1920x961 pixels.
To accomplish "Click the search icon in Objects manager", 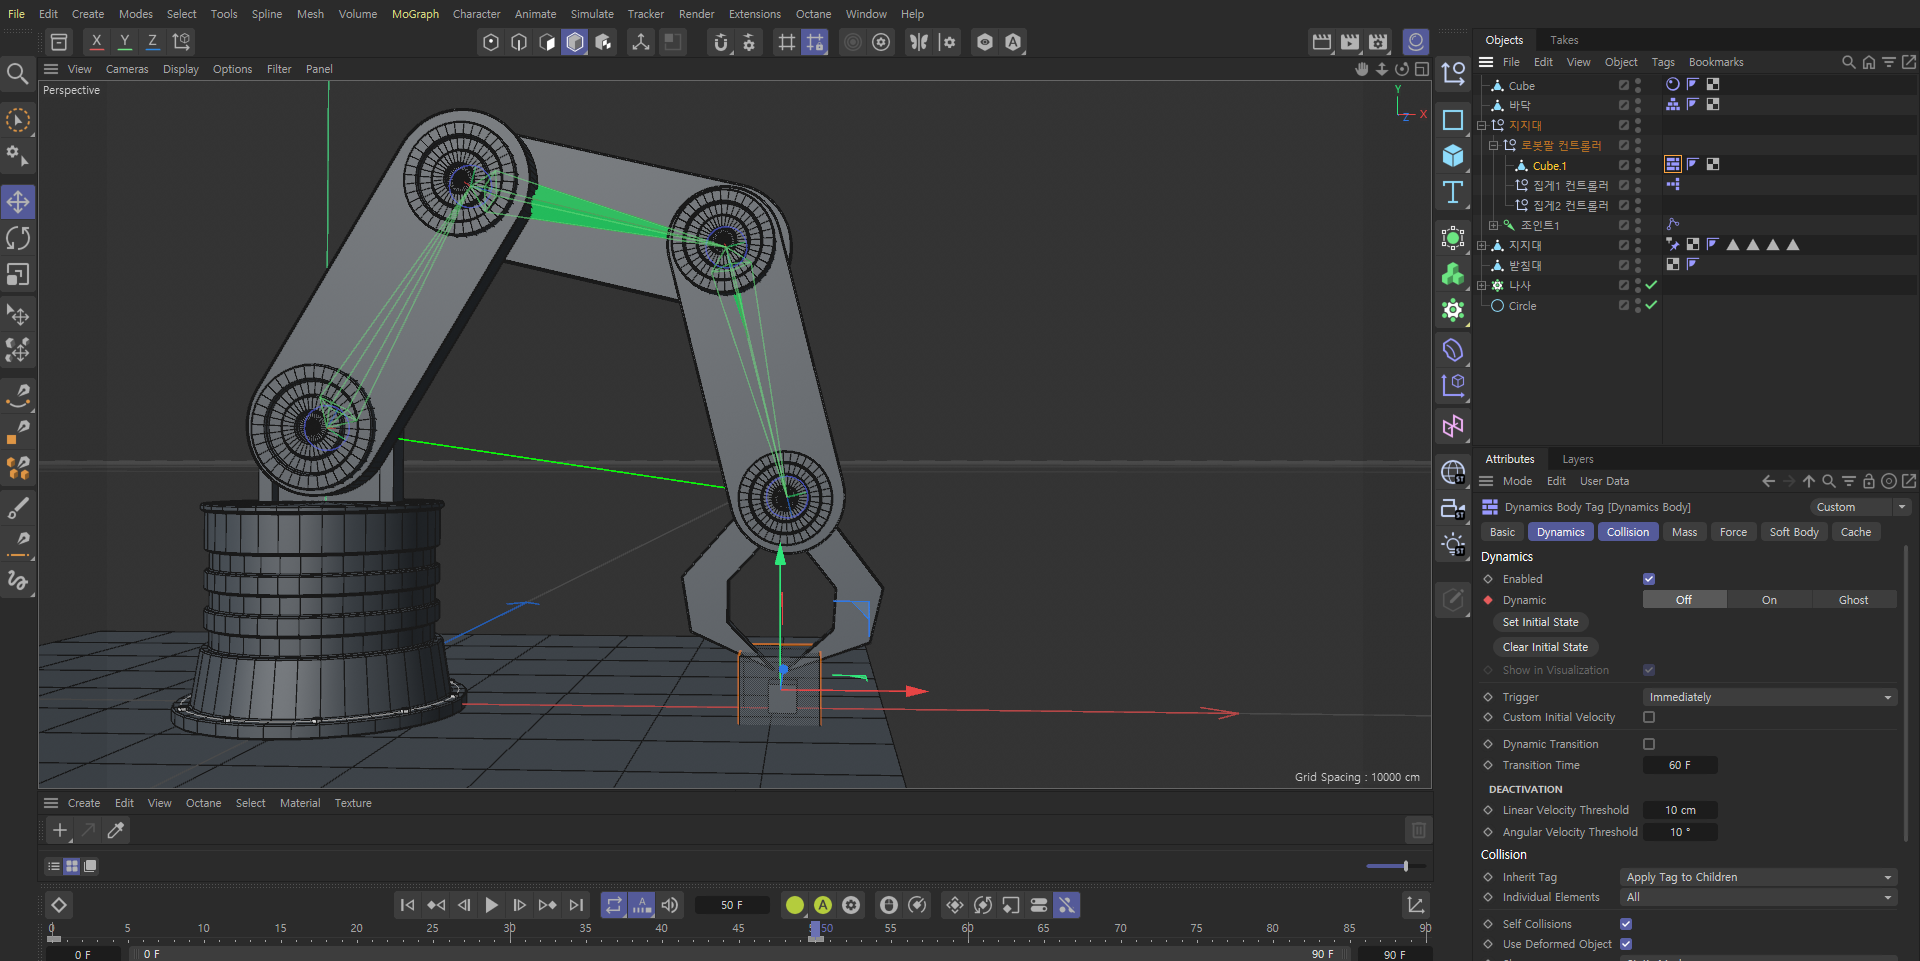I will point(1848,62).
